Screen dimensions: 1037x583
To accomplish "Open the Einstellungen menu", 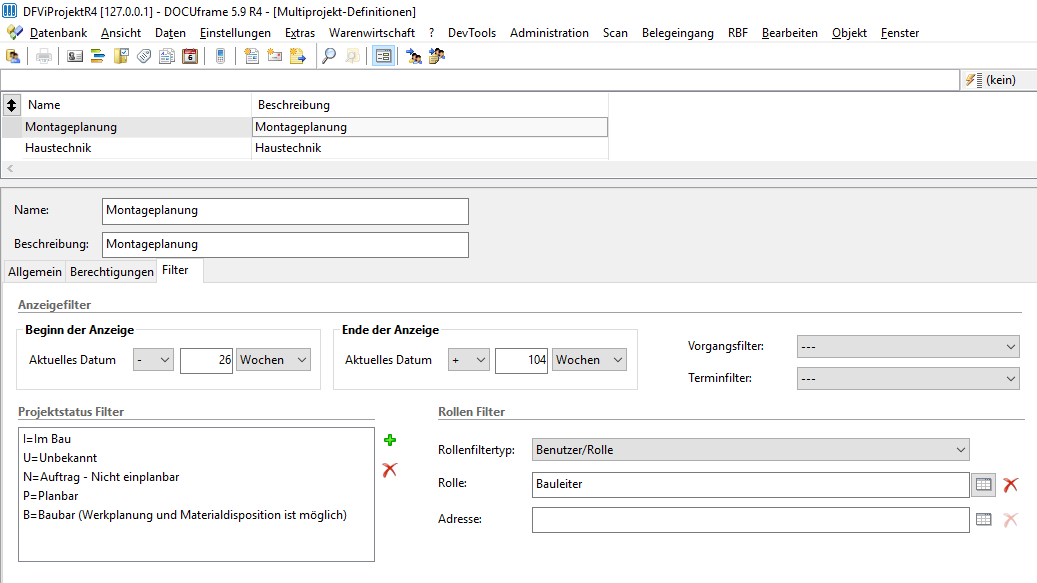I will (235, 32).
